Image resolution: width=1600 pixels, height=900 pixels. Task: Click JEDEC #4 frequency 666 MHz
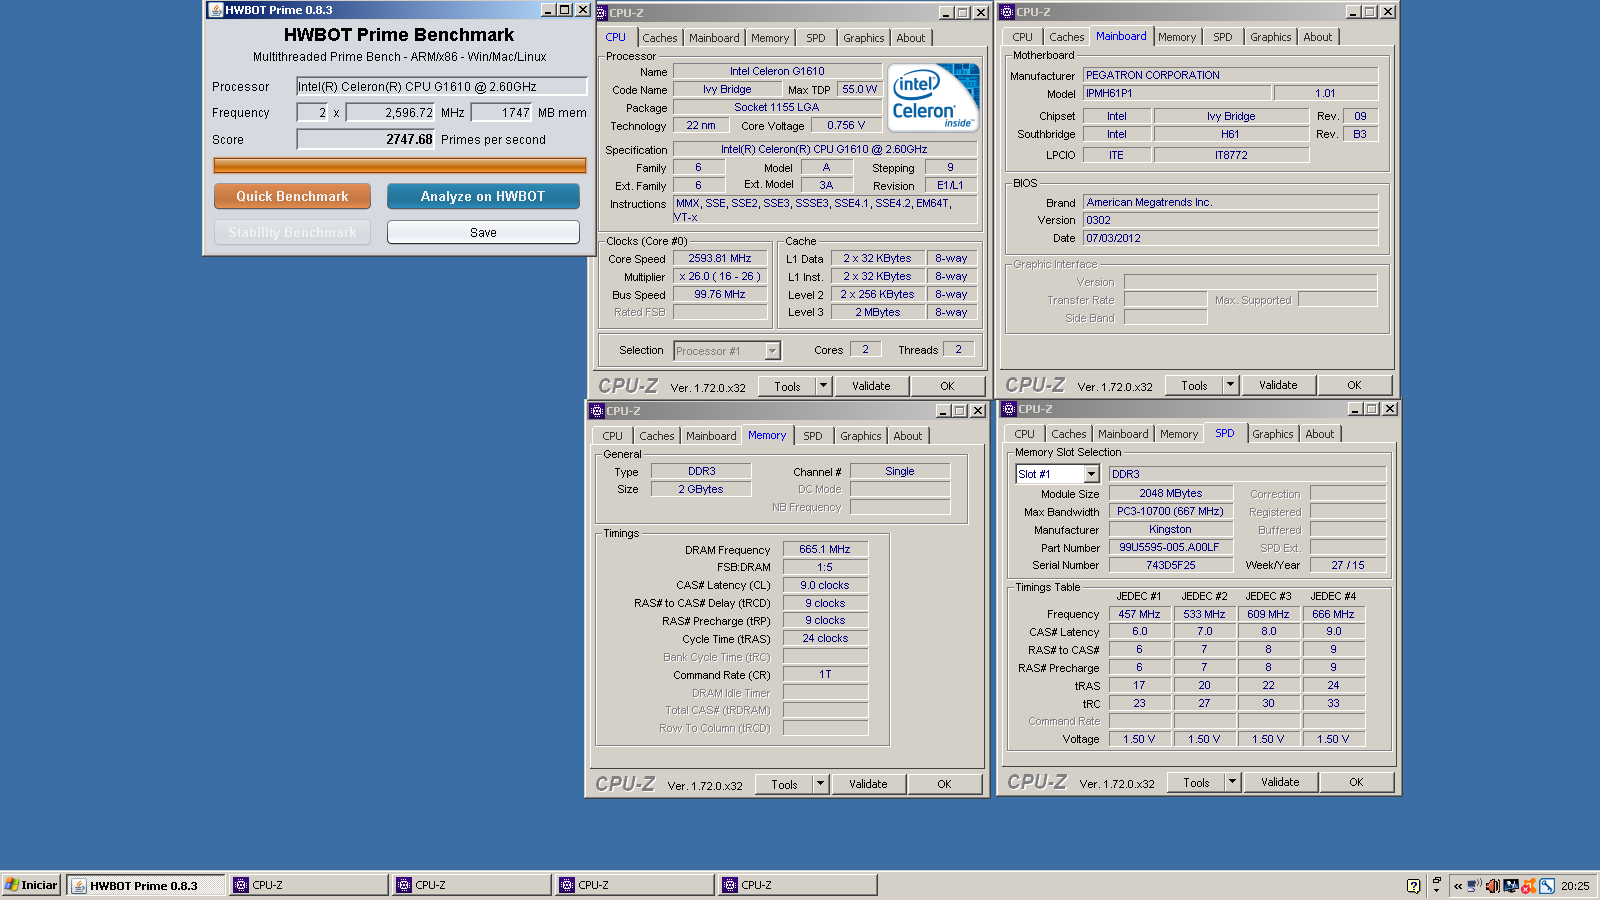[x=1333, y=614]
